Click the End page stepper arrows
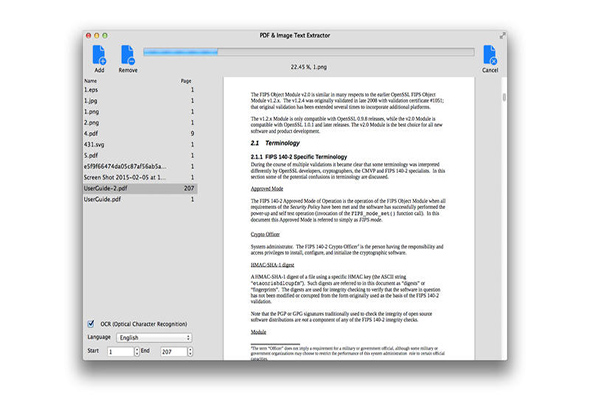 (x=190, y=352)
